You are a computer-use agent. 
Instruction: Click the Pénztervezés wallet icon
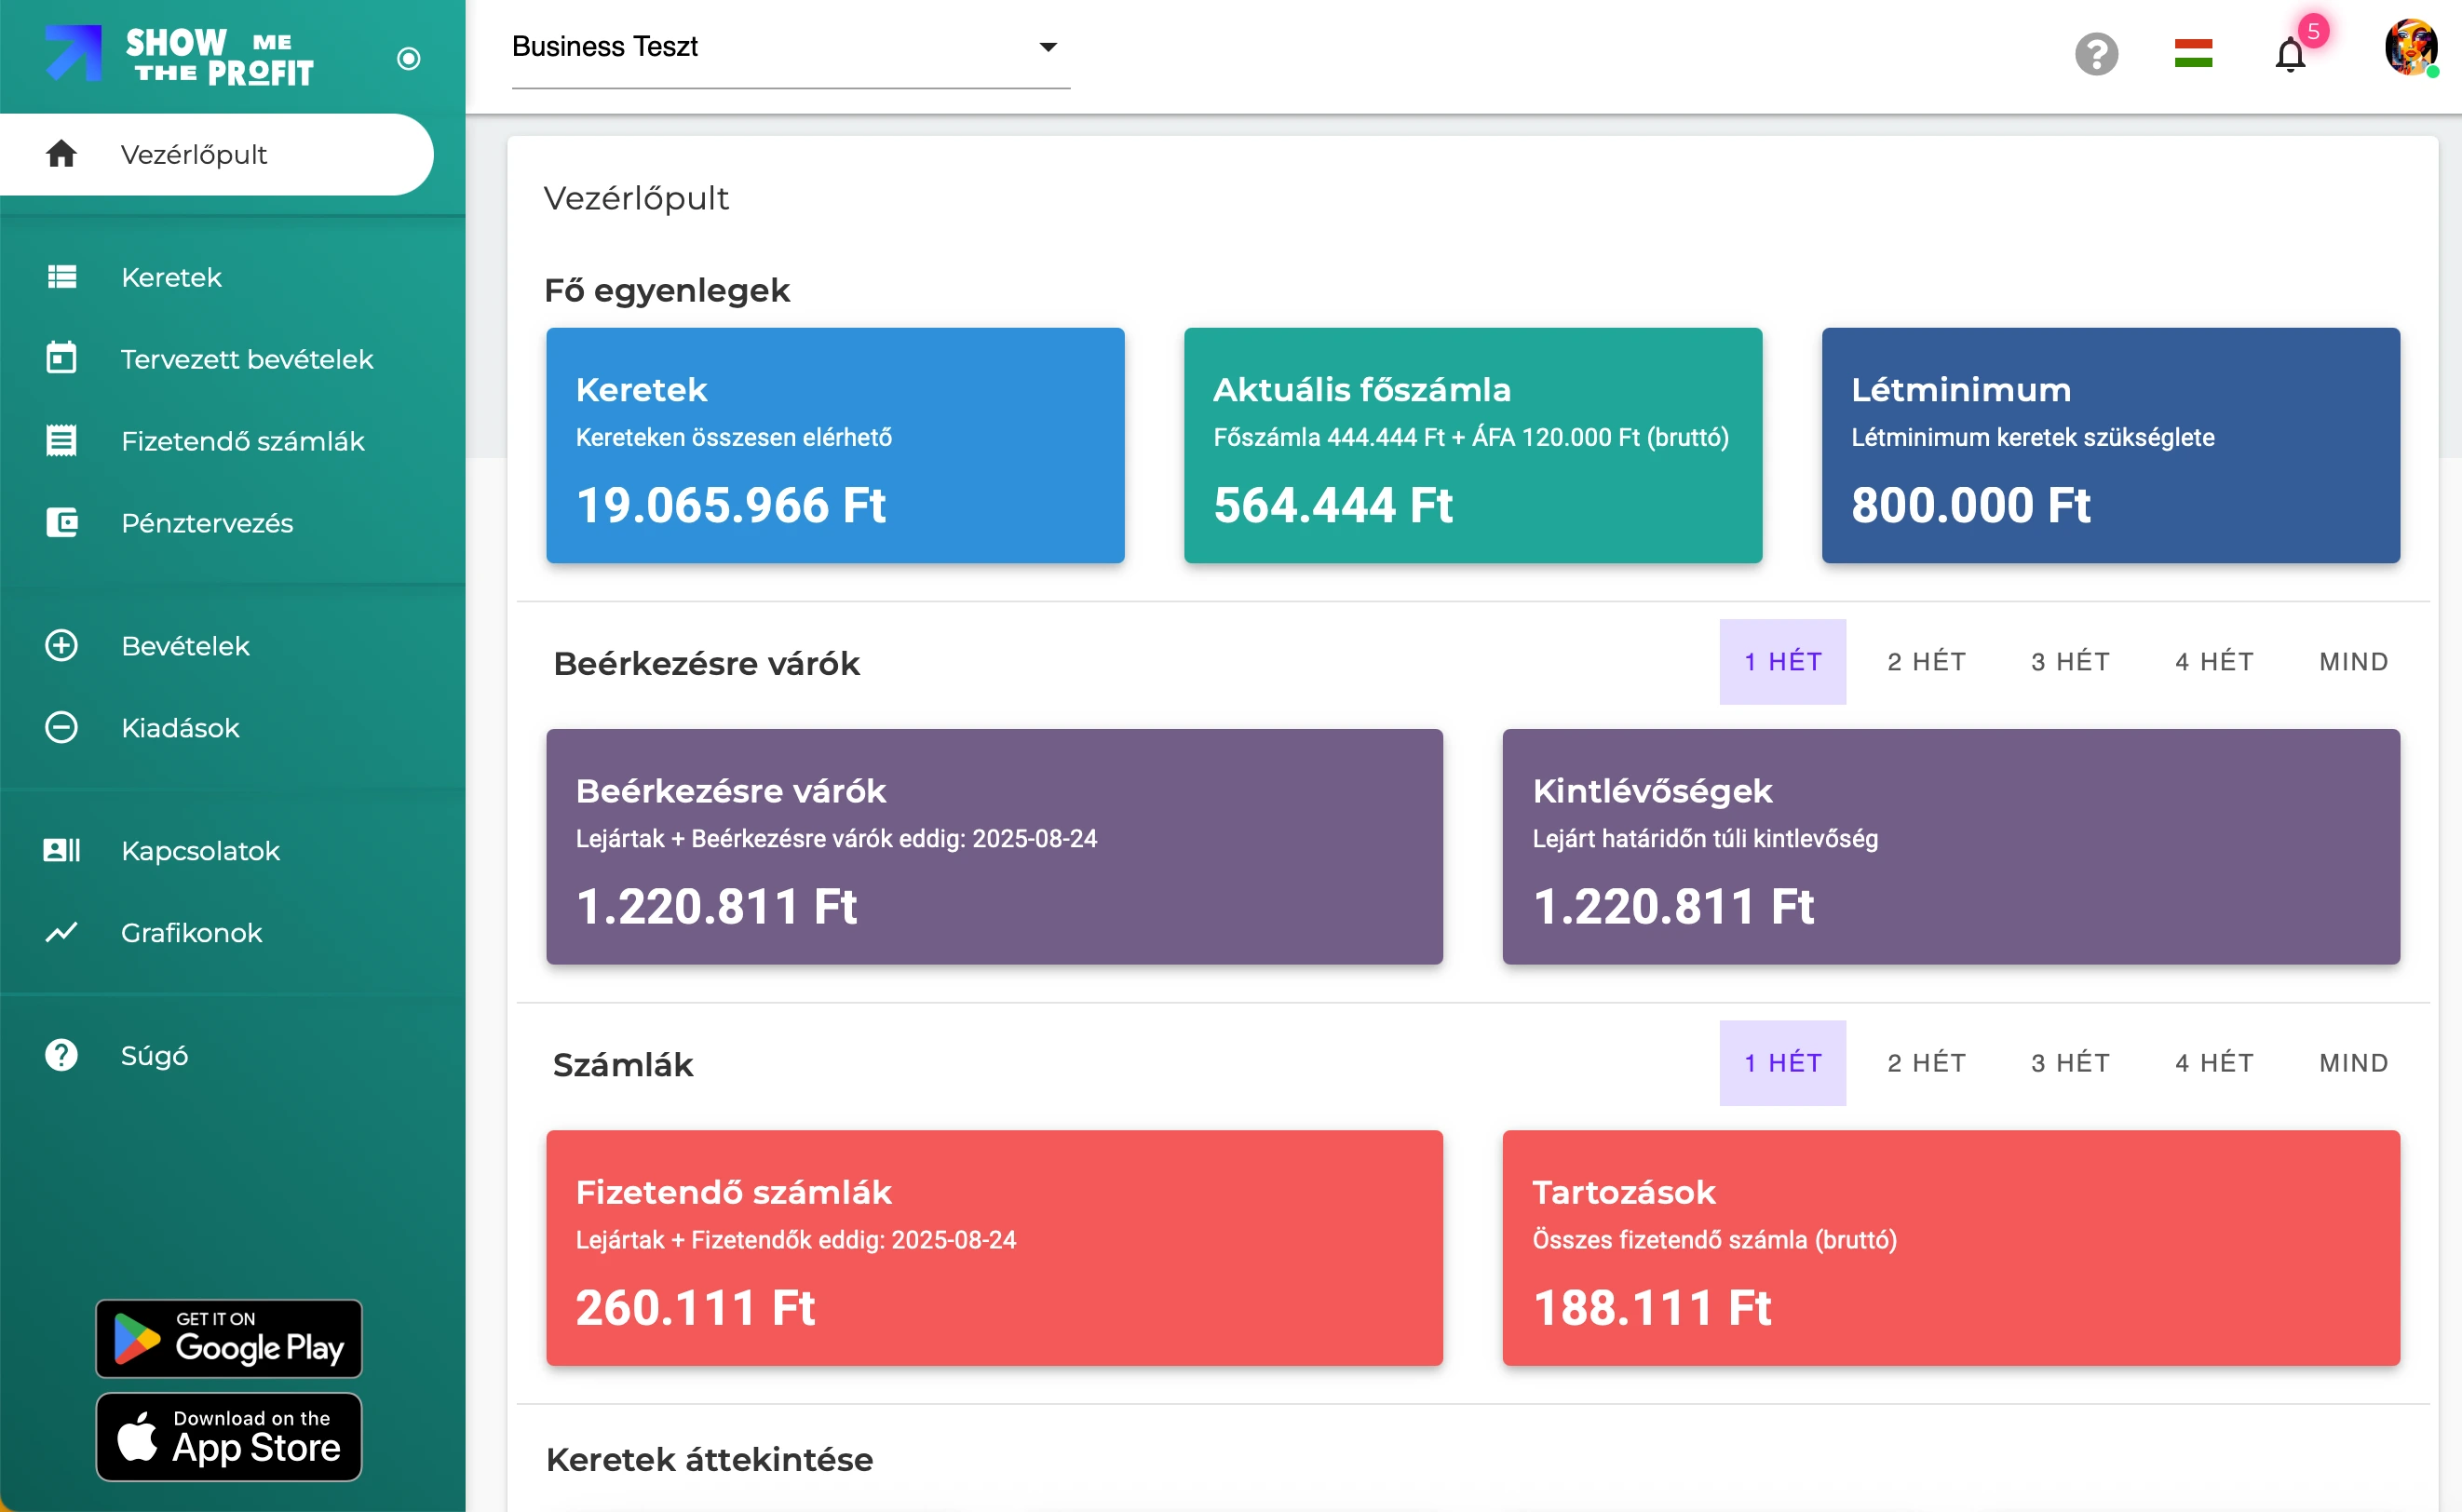[x=61, y=522]
